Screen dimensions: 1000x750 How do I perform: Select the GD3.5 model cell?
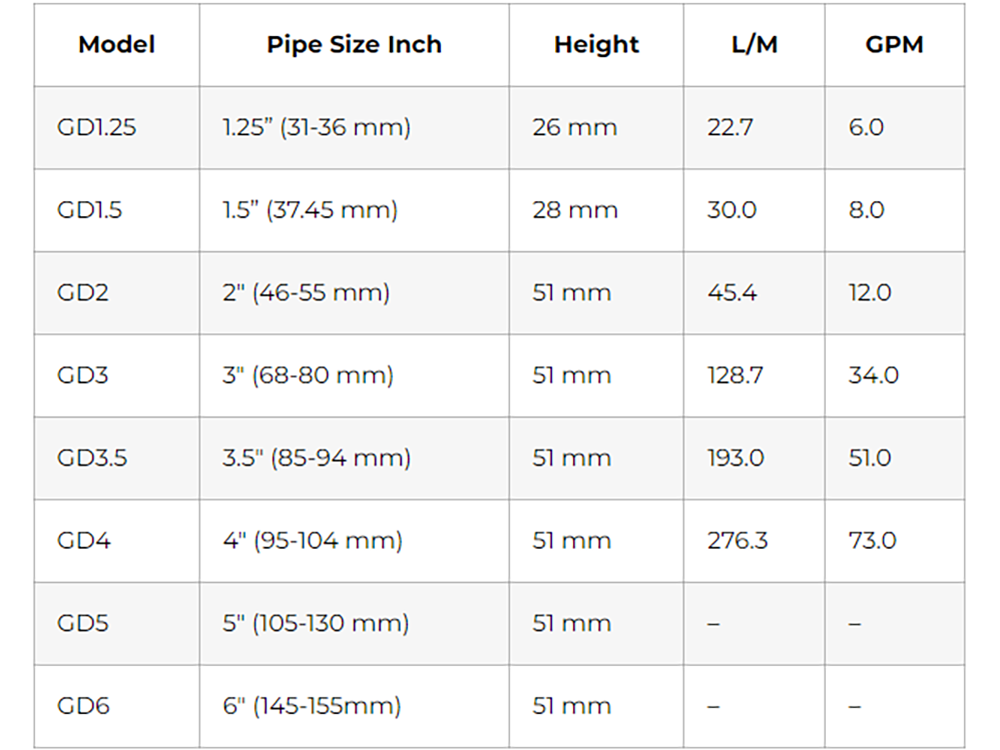(x=92, y=458)
